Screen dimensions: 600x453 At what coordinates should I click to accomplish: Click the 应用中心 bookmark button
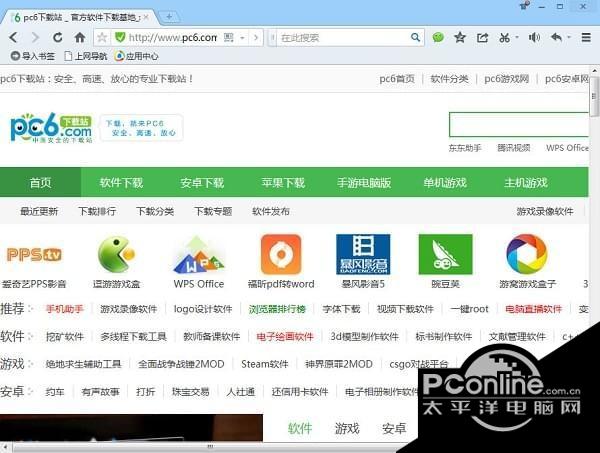(135, 56)
